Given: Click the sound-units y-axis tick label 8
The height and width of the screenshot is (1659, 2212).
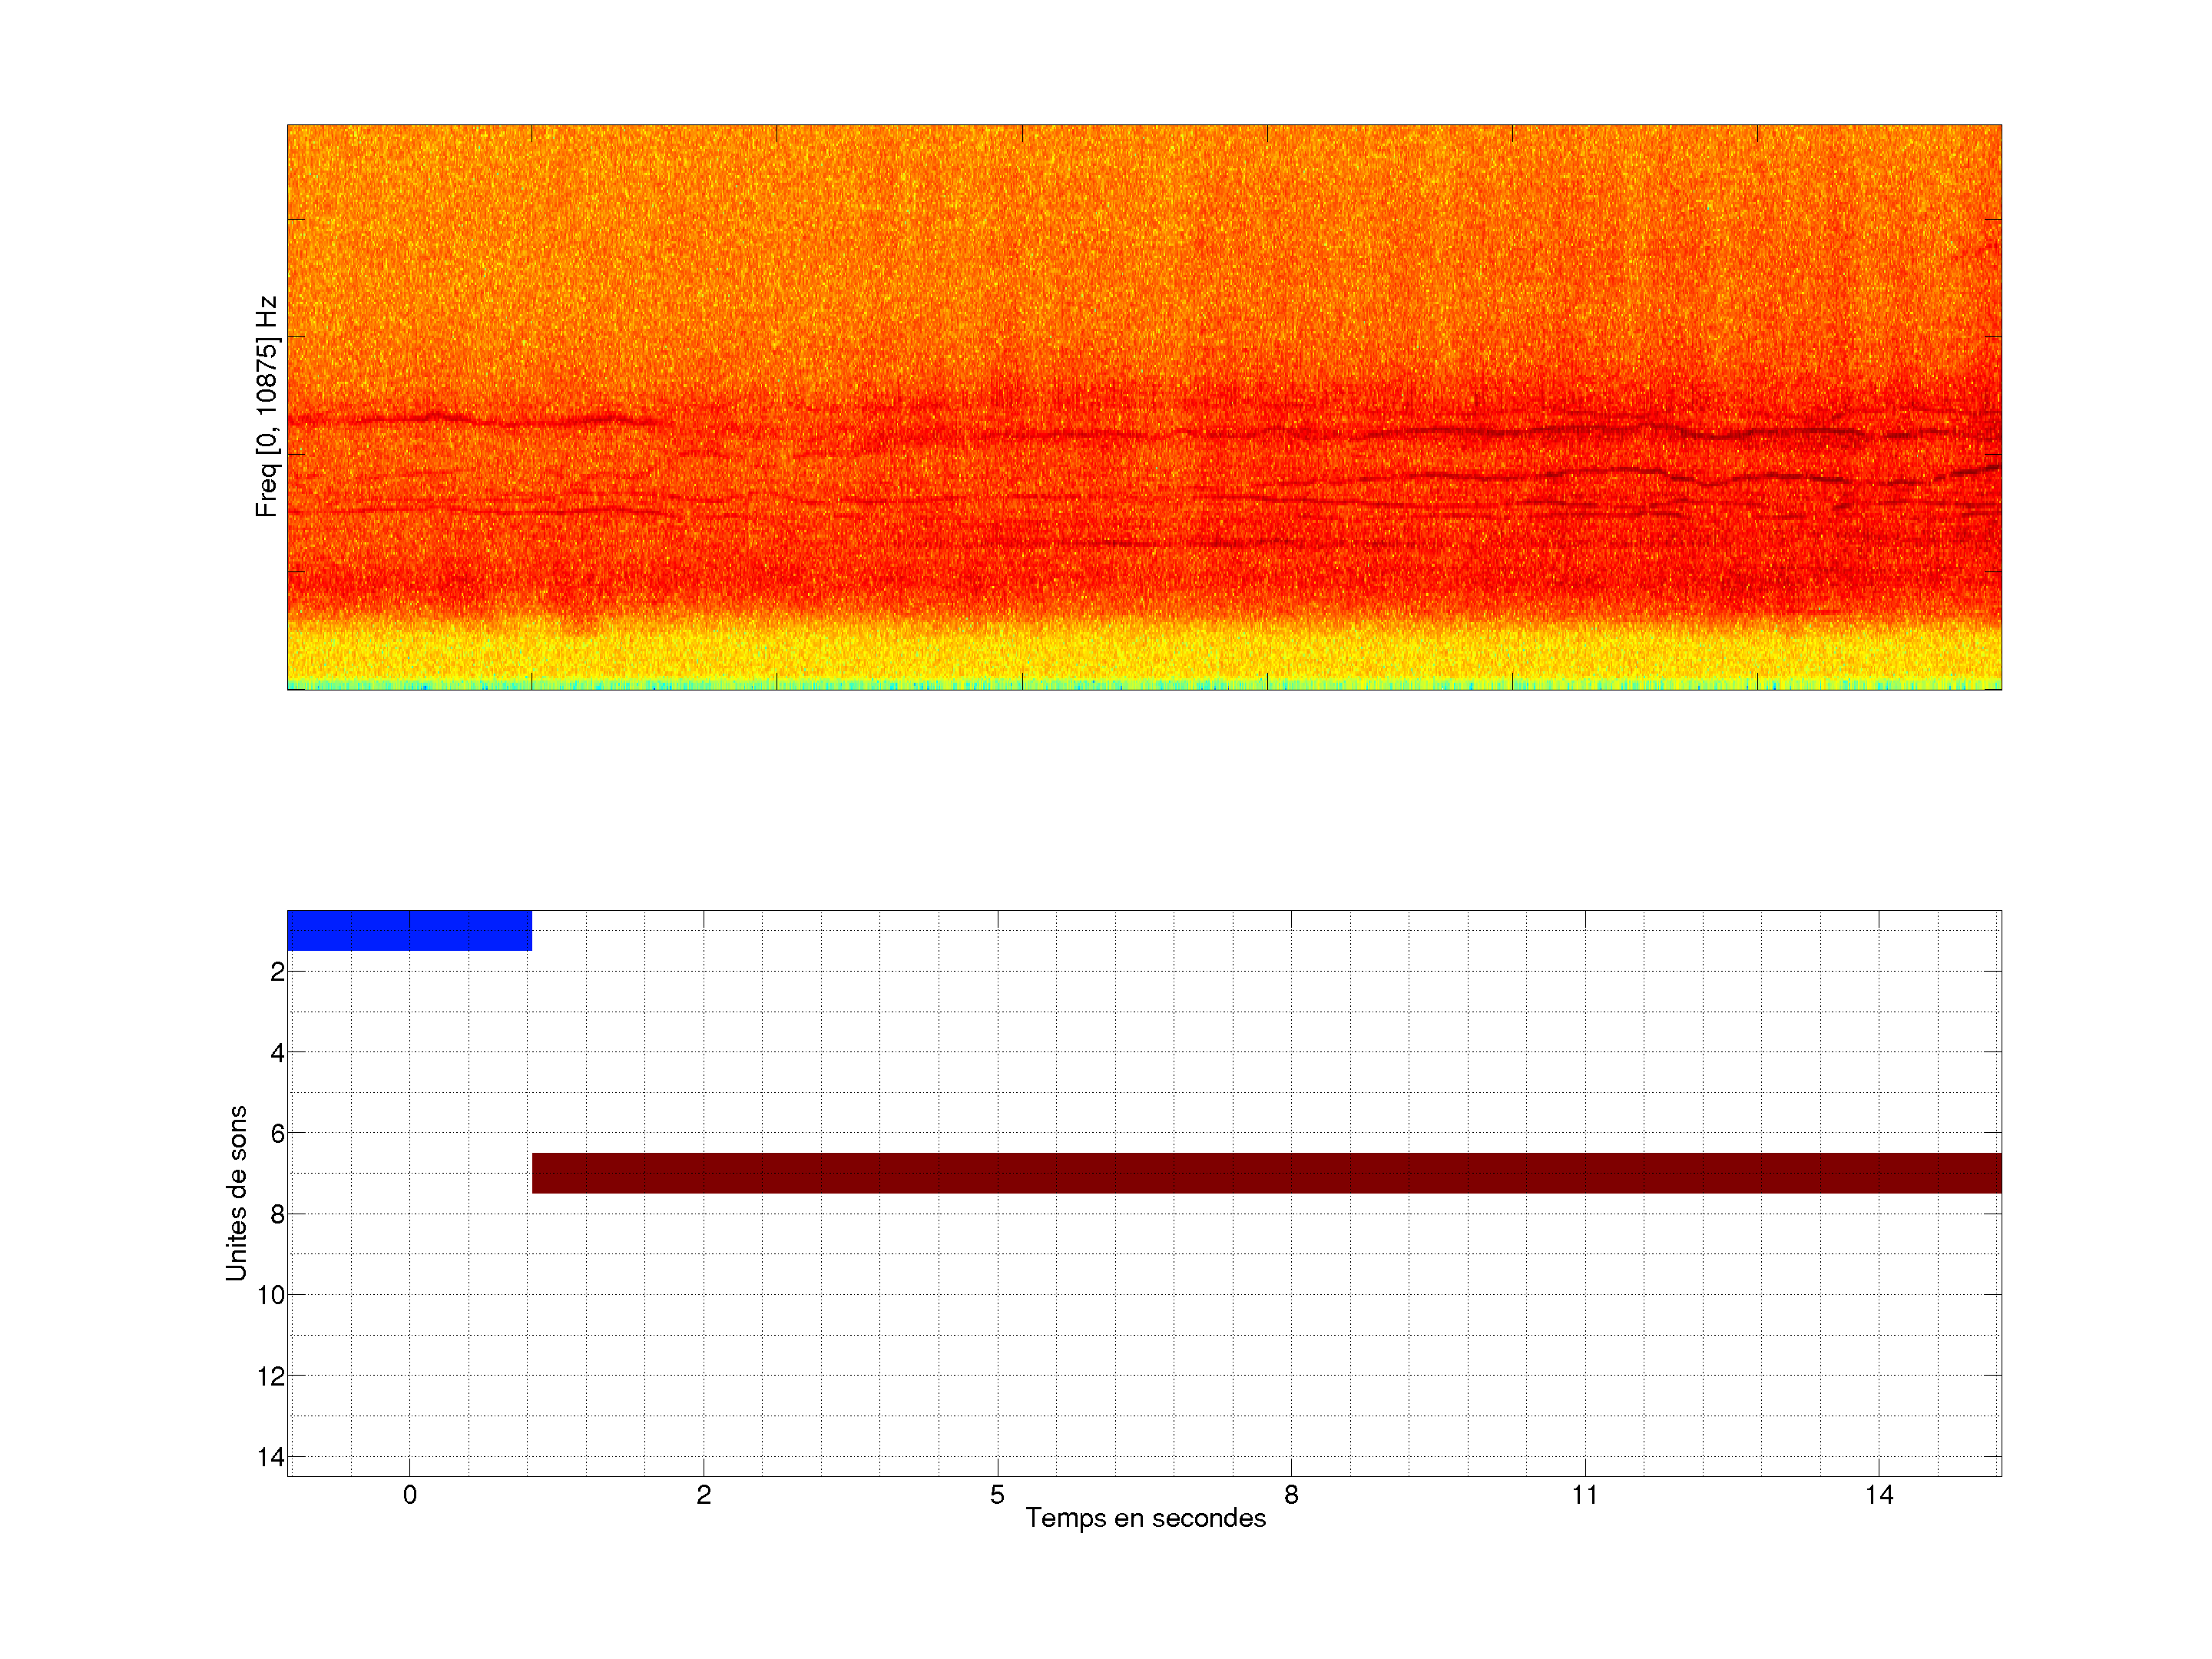Looking at the screenshot, I should [x=277, y=1215].
